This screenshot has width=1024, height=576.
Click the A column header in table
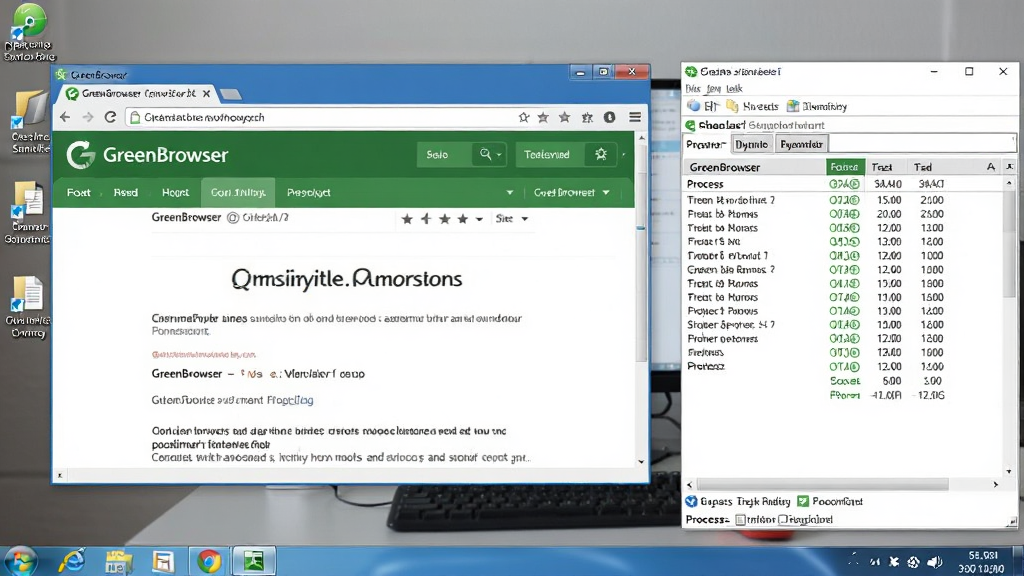(990, 167)
